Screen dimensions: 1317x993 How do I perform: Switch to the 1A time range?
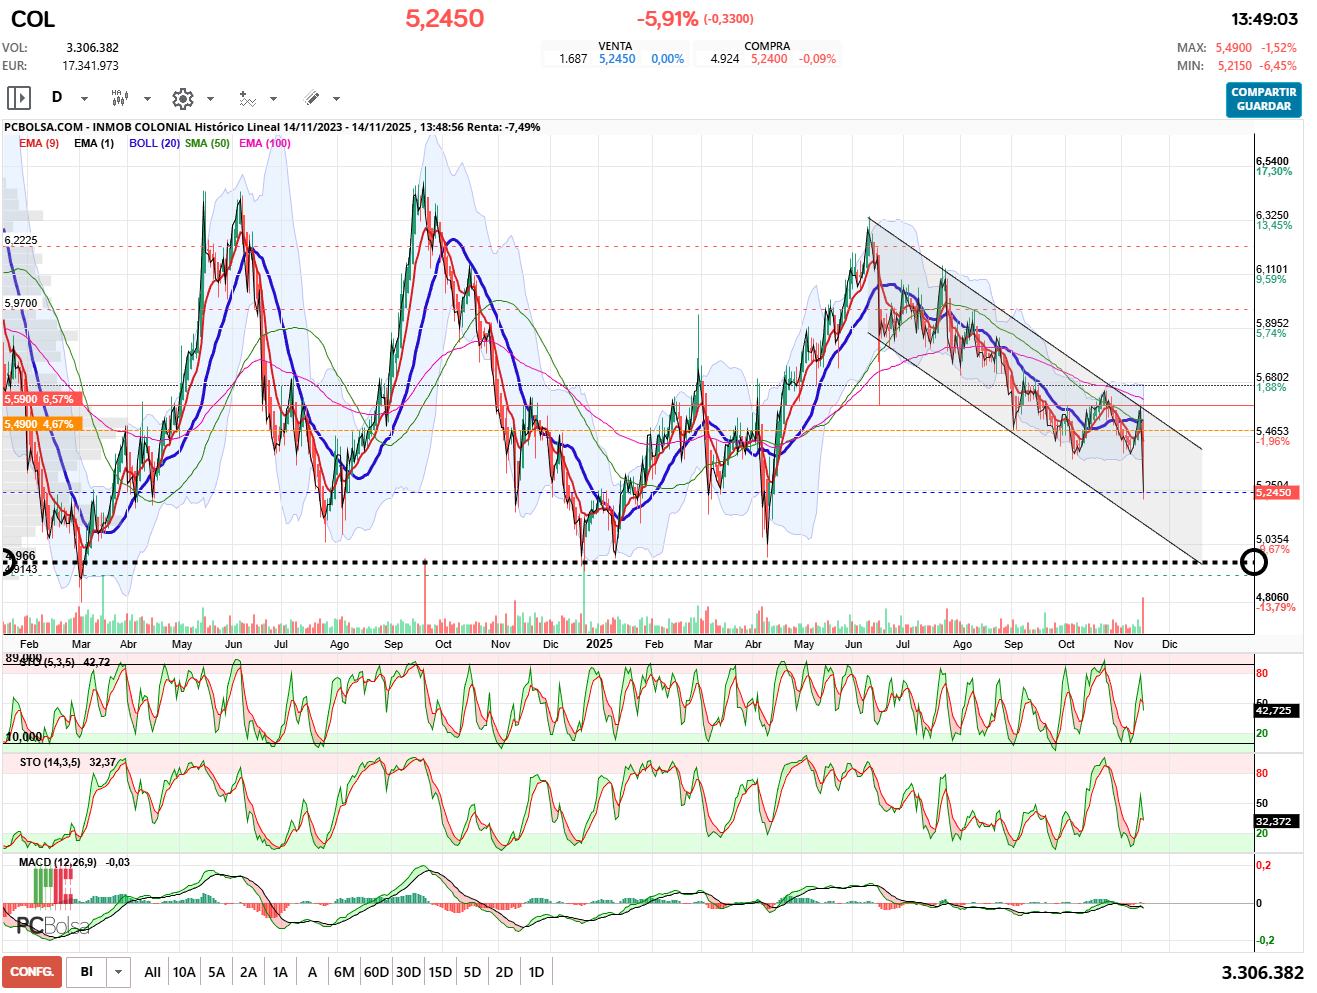(x=280, y=972)
